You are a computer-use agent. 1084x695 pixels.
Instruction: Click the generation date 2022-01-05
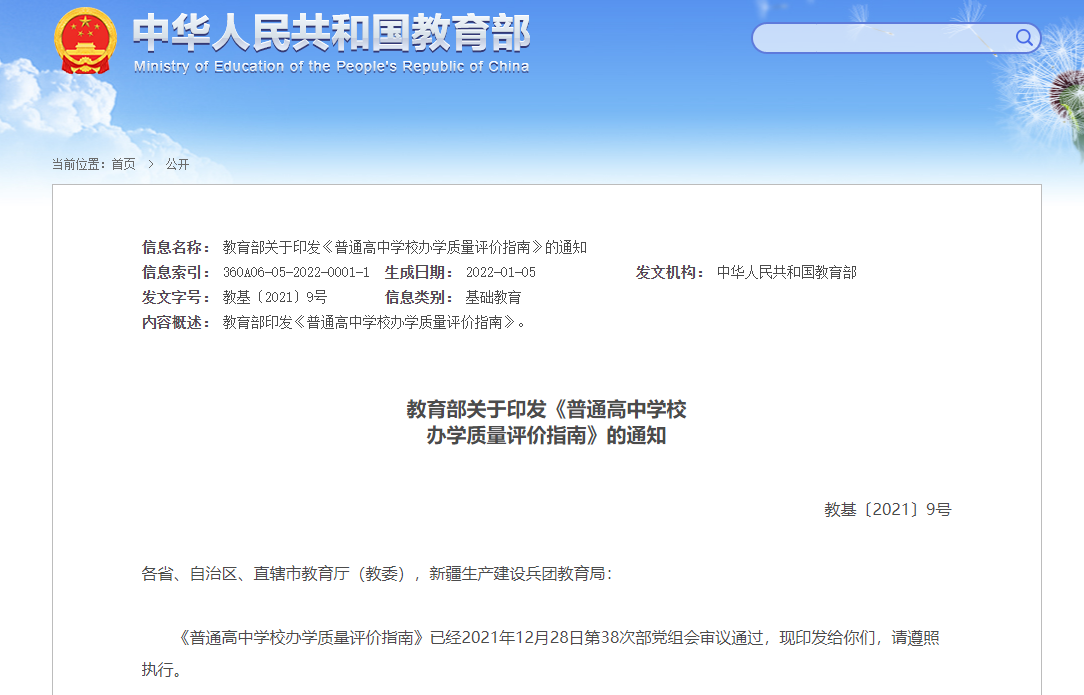point(501,272)
